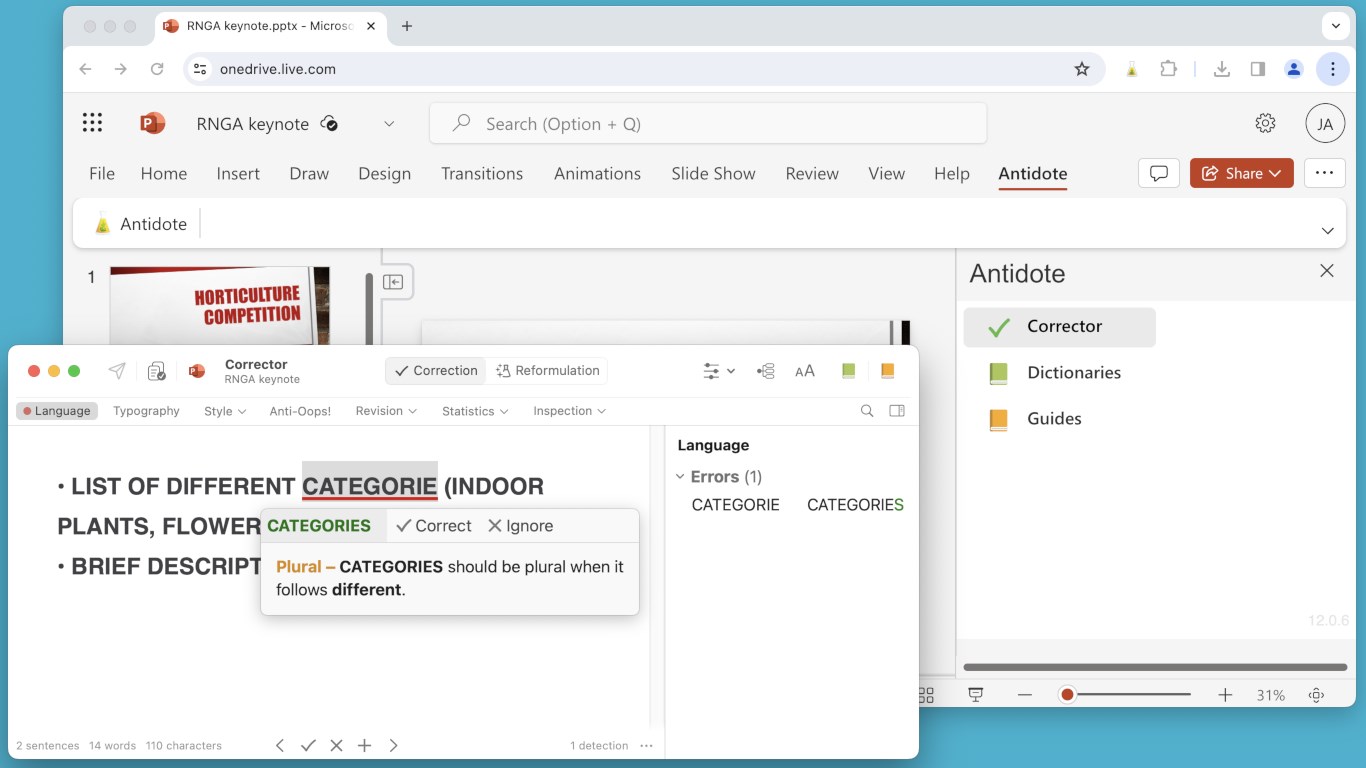Click the slide sorter view icon
This screenshot has width=1366, height=768.
(926, 695)
